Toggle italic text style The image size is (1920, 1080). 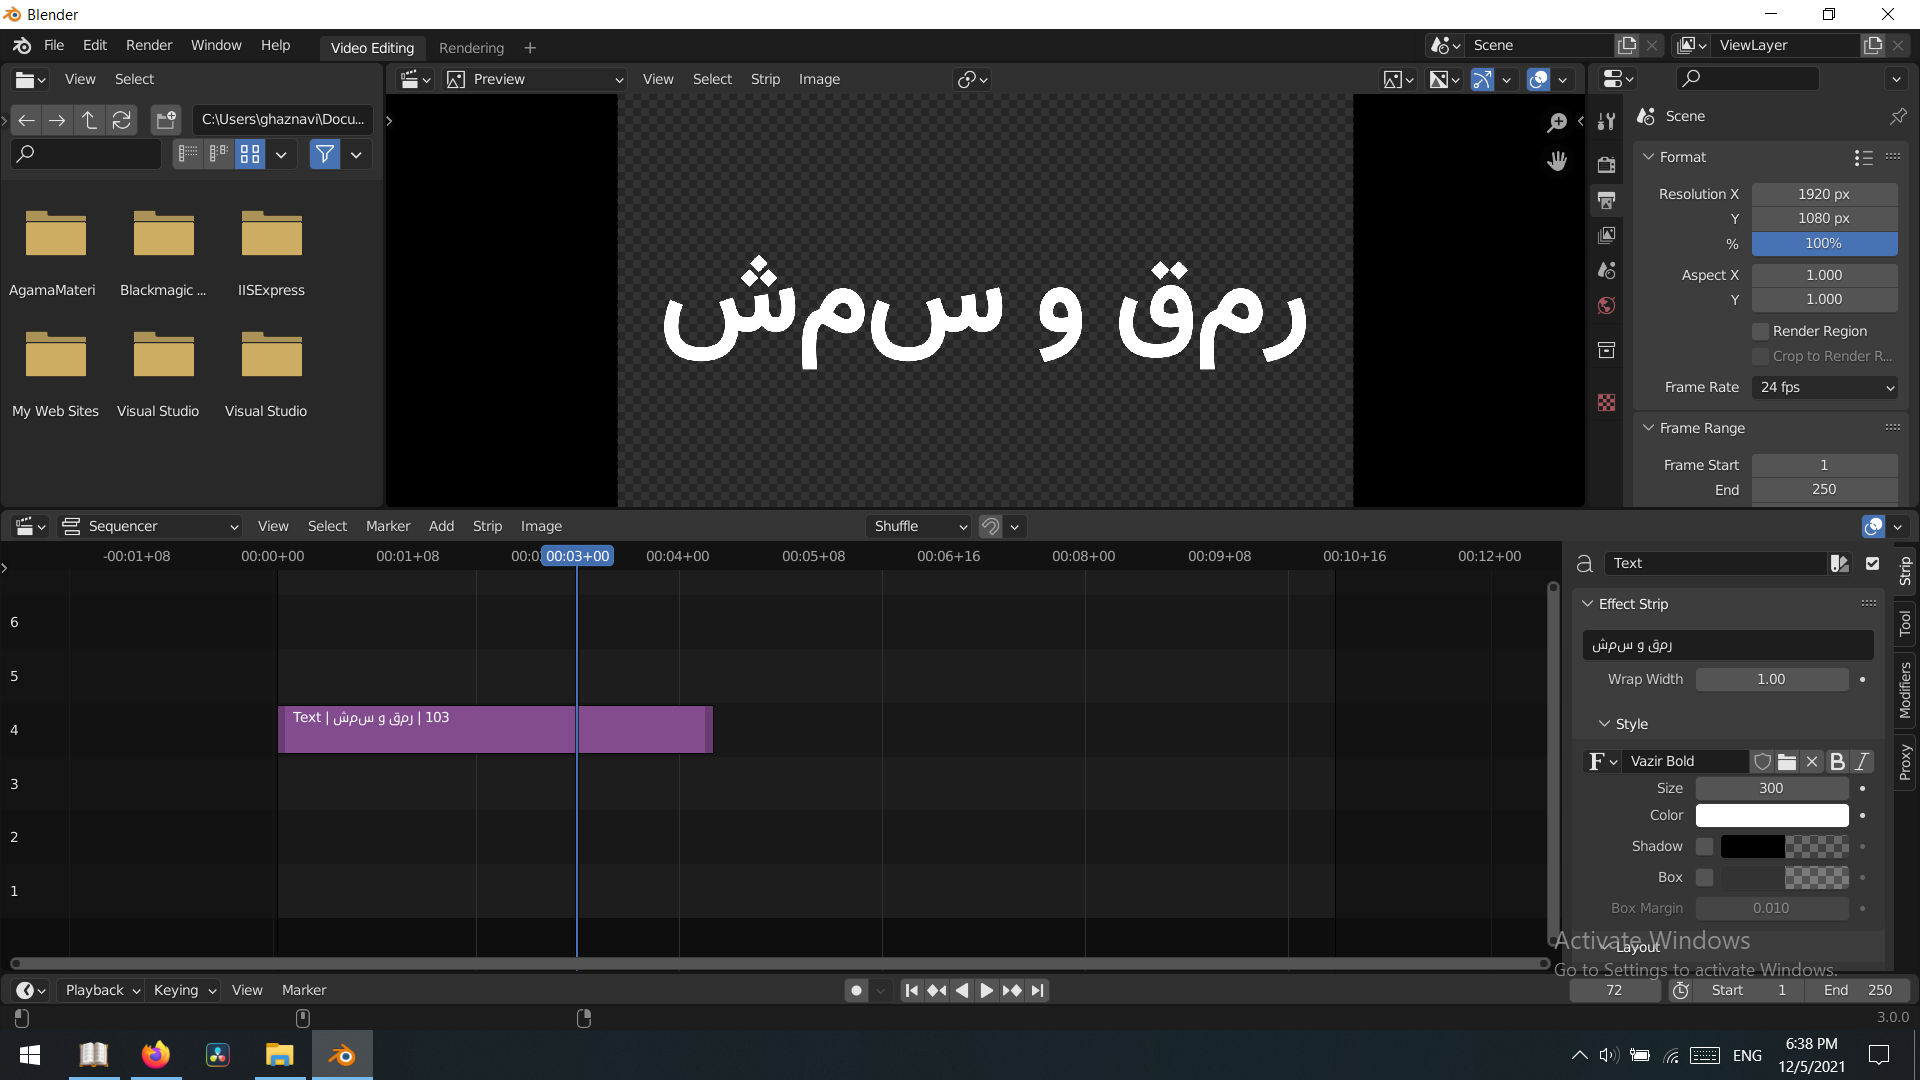pos(1861,762)
